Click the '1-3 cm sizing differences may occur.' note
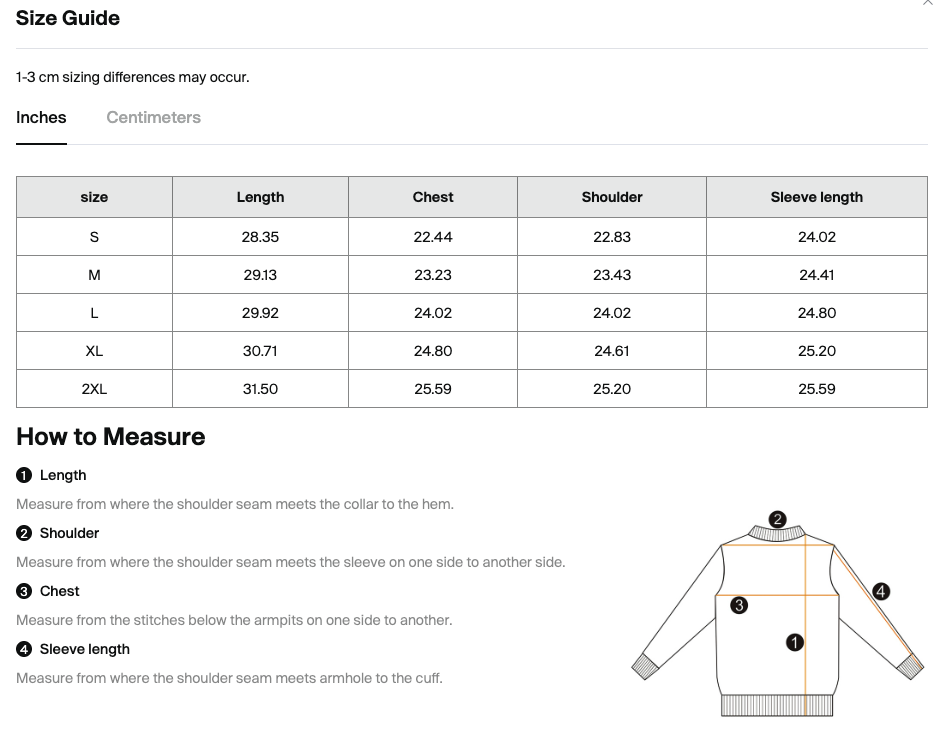 [x=132, y=77]
